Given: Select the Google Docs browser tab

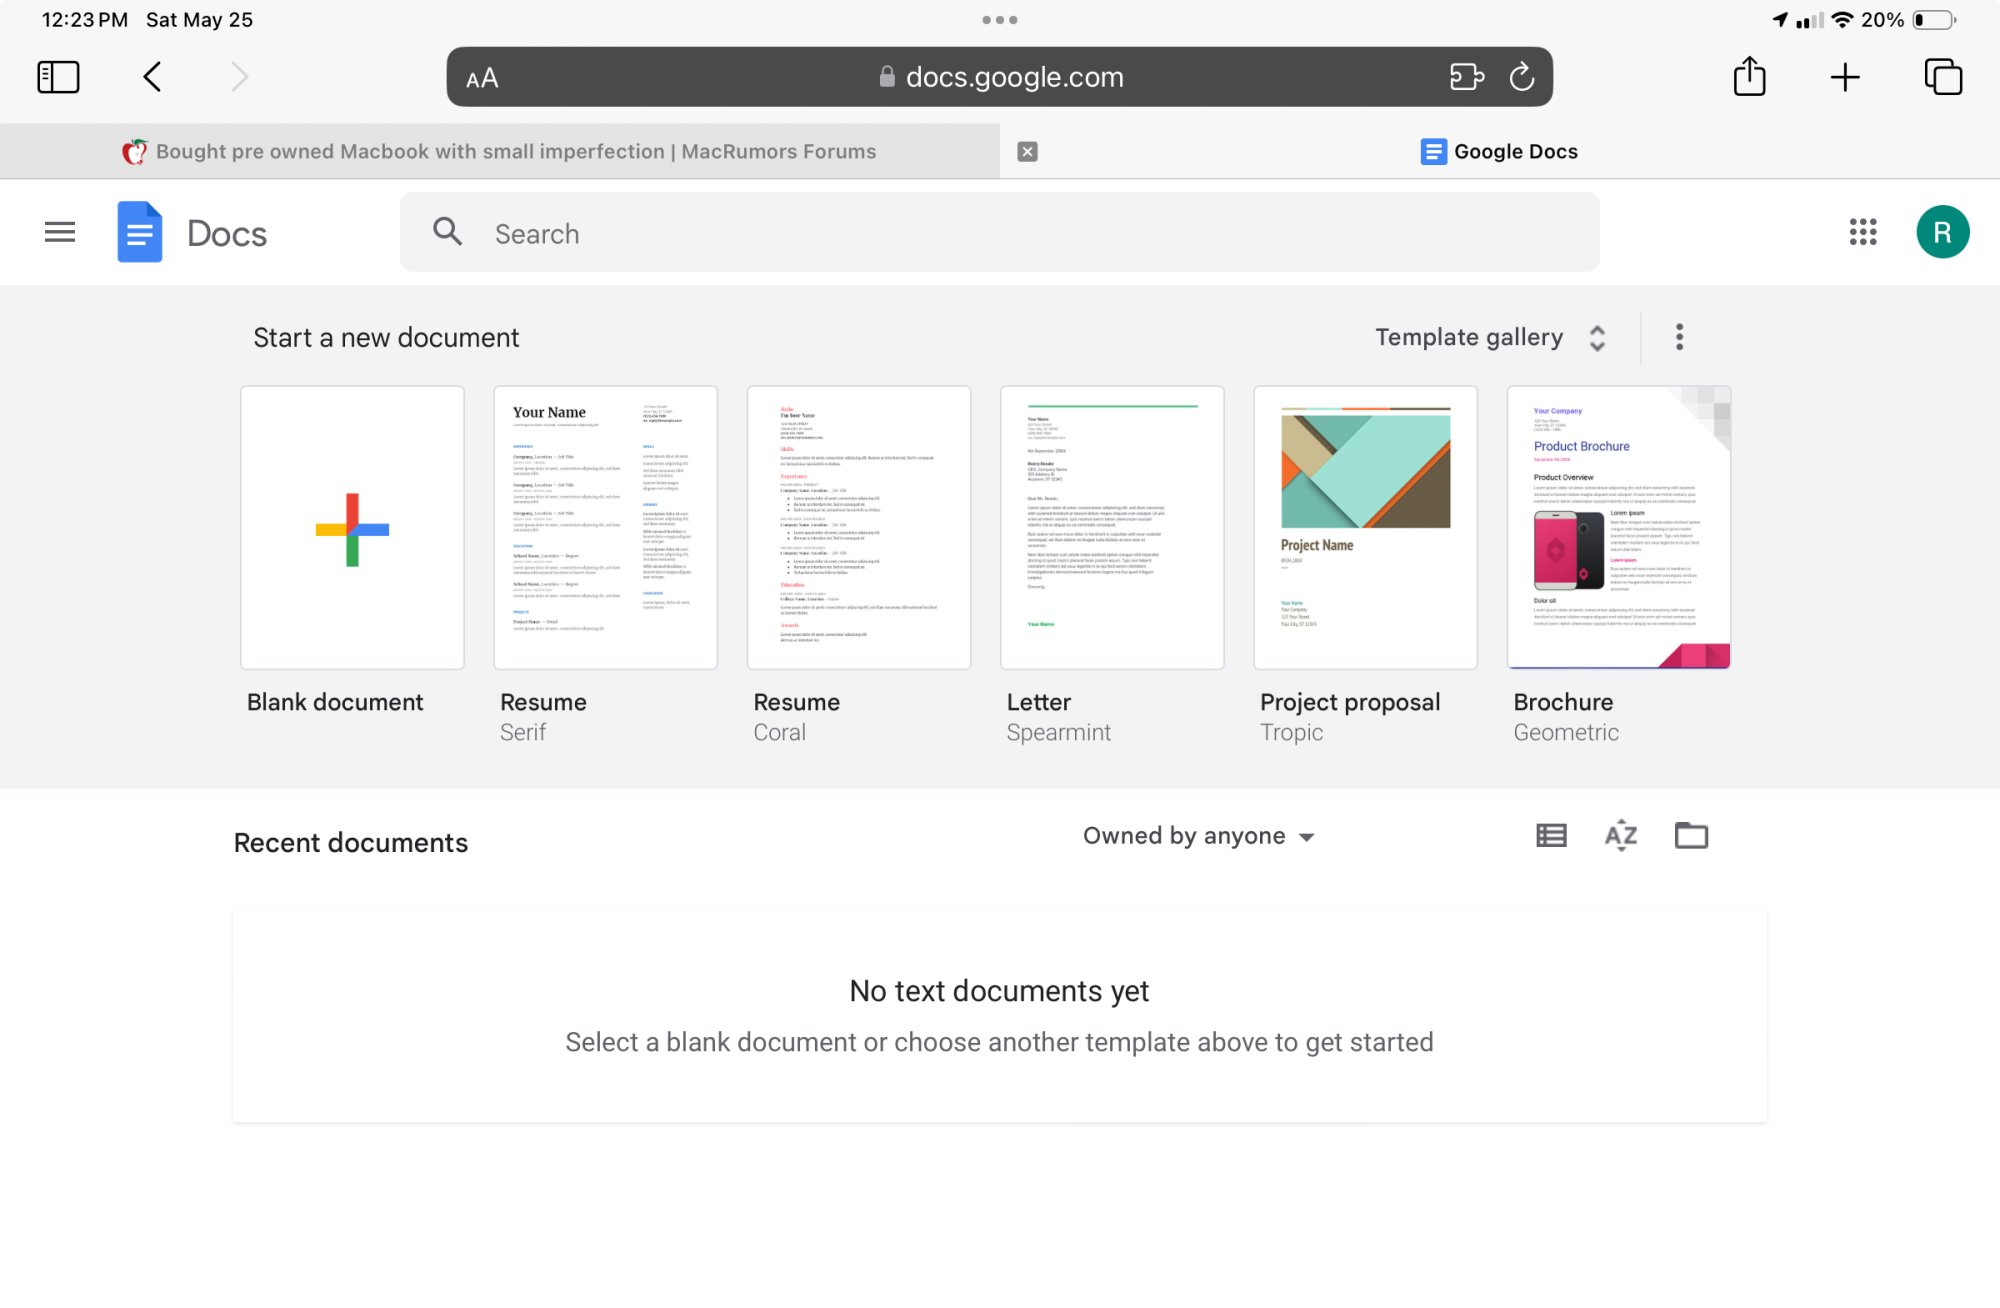Looking at the screenshot, I should (1498, 151).
